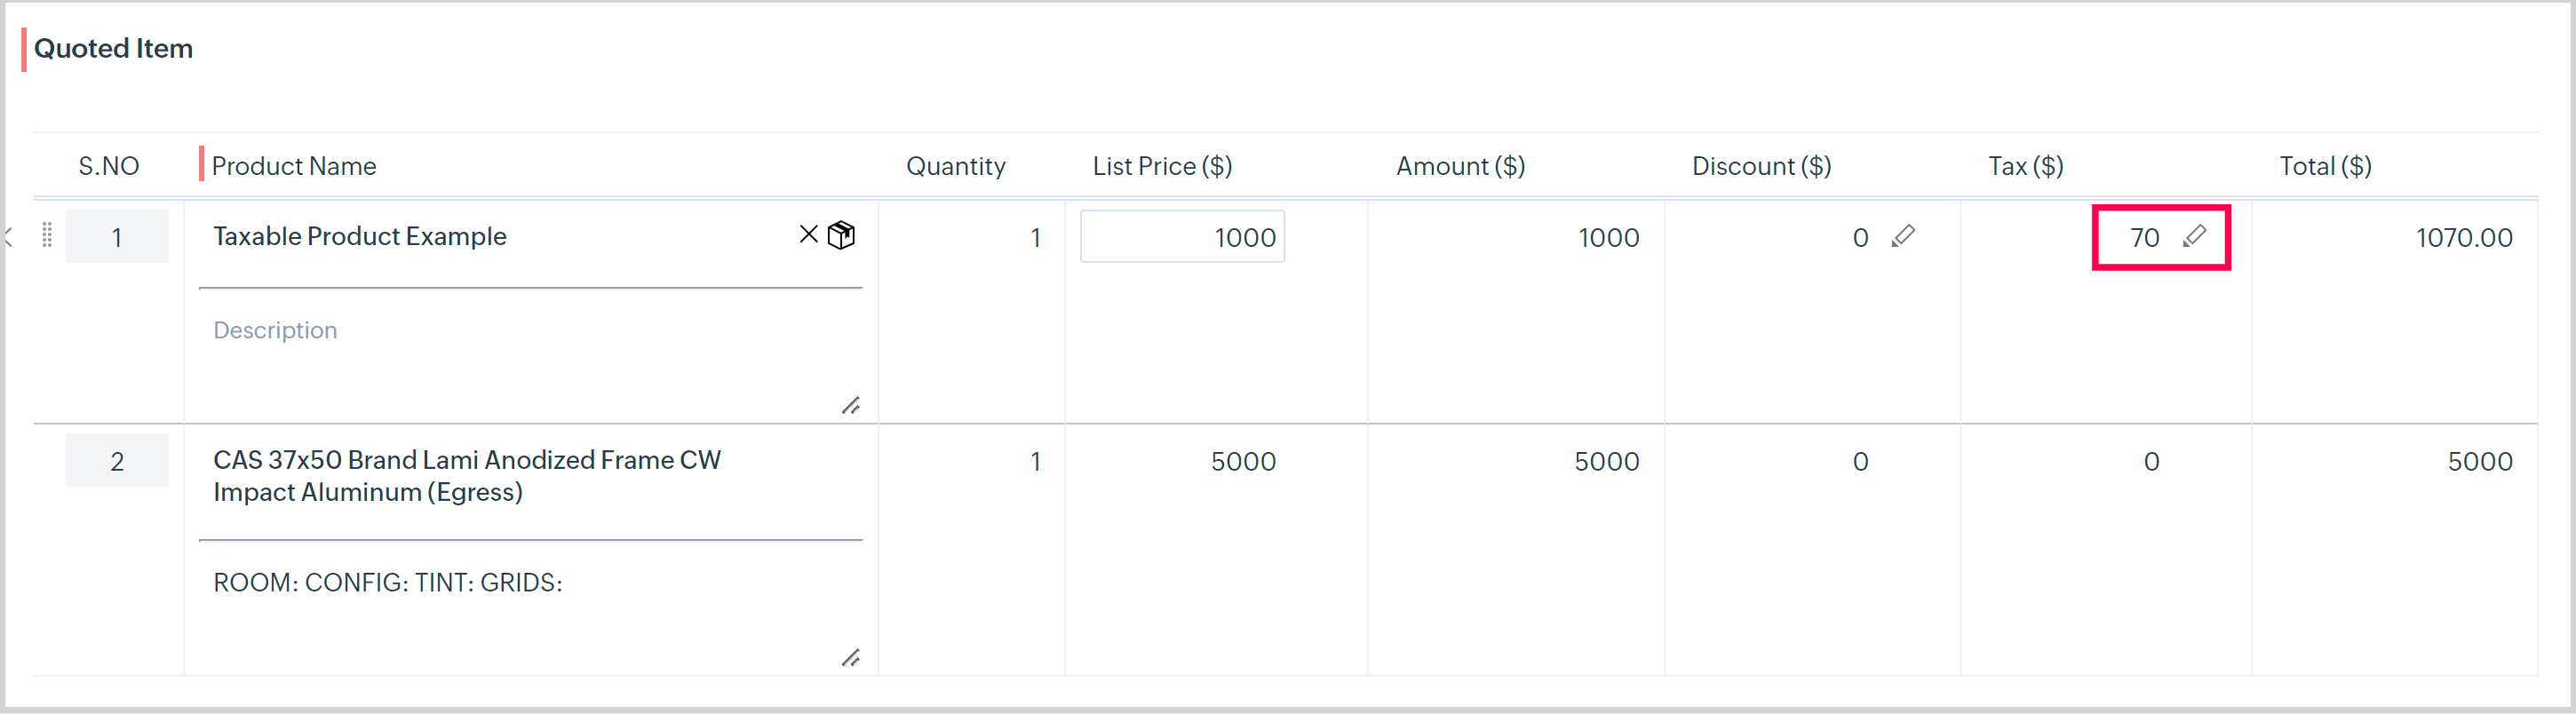Image resolution: width=2576 pixels, height=714 pixels.
Task: Click the left collapse chevron at row edge
Action: point(9,236)
